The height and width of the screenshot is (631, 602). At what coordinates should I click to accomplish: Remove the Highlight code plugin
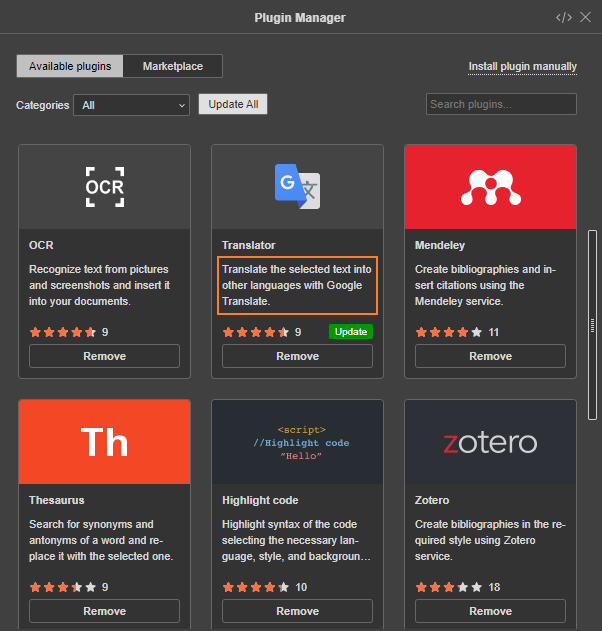point(297,611)
